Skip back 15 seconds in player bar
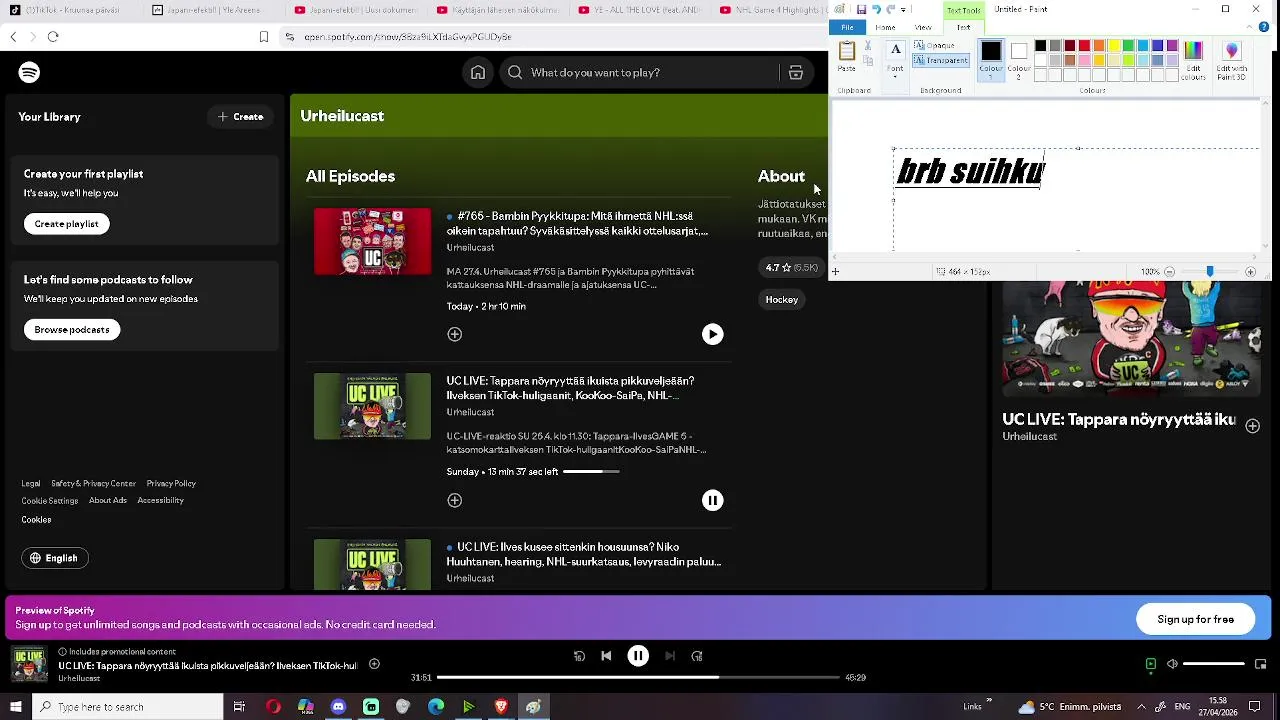1280x720 pixels. coord(579,656)
